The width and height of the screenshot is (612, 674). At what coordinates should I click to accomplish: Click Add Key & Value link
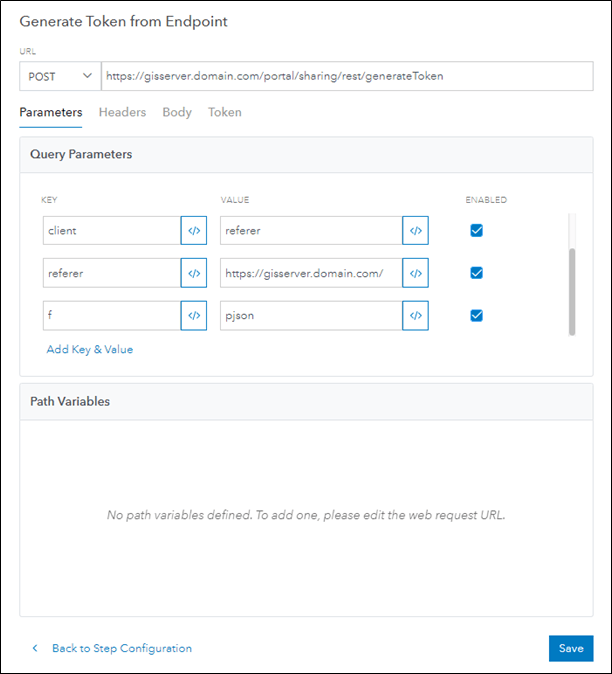click(x=90, y=349)
